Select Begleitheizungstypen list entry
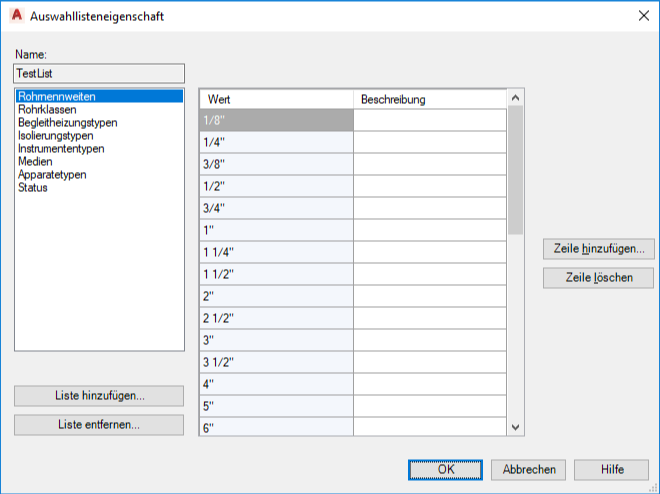The width and height of the screenshot is (660, 494). [67, 123]
